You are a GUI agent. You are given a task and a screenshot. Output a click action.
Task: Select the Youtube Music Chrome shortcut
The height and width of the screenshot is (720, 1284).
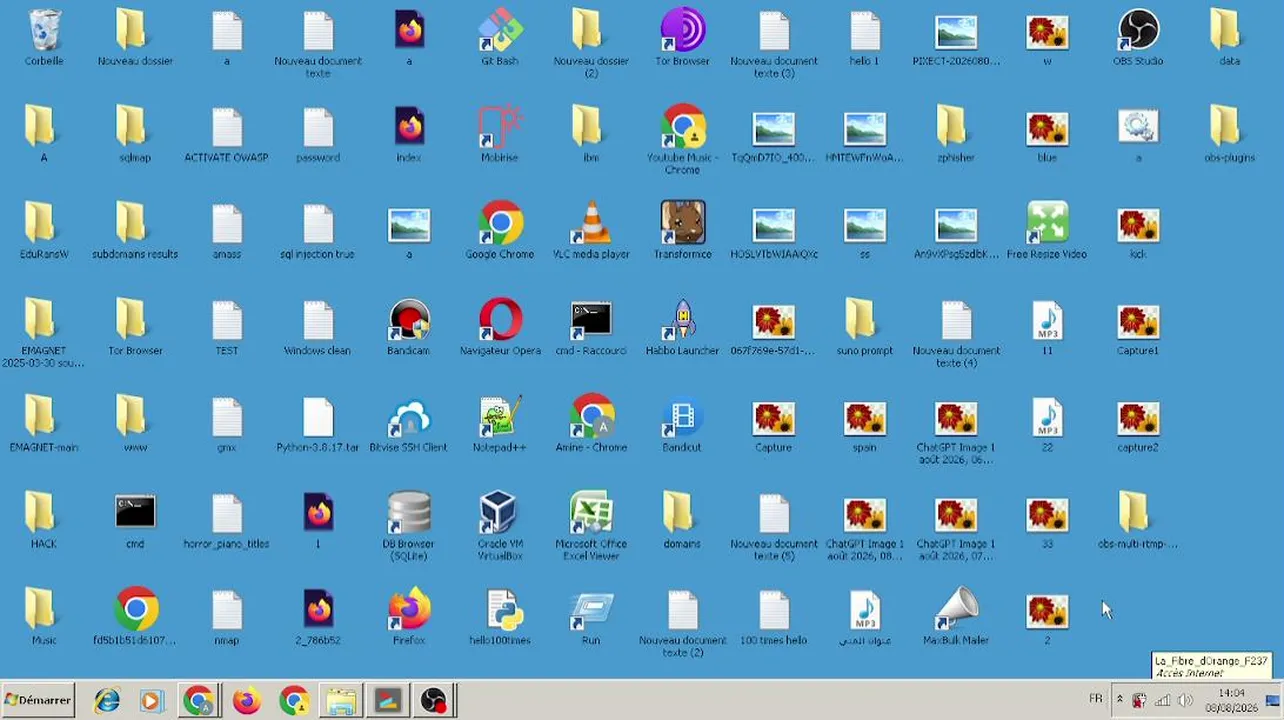(683, 140)
